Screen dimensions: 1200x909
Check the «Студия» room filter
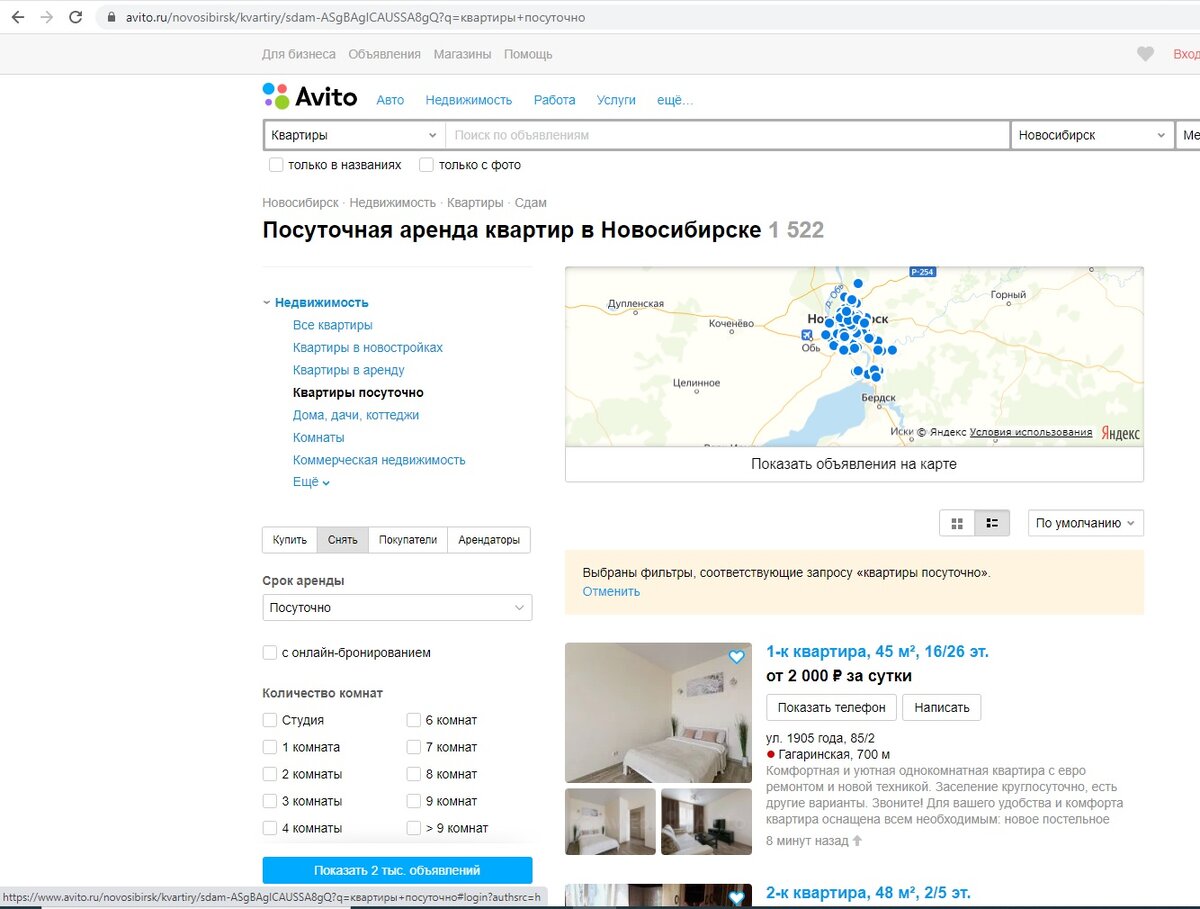point(270,720)
